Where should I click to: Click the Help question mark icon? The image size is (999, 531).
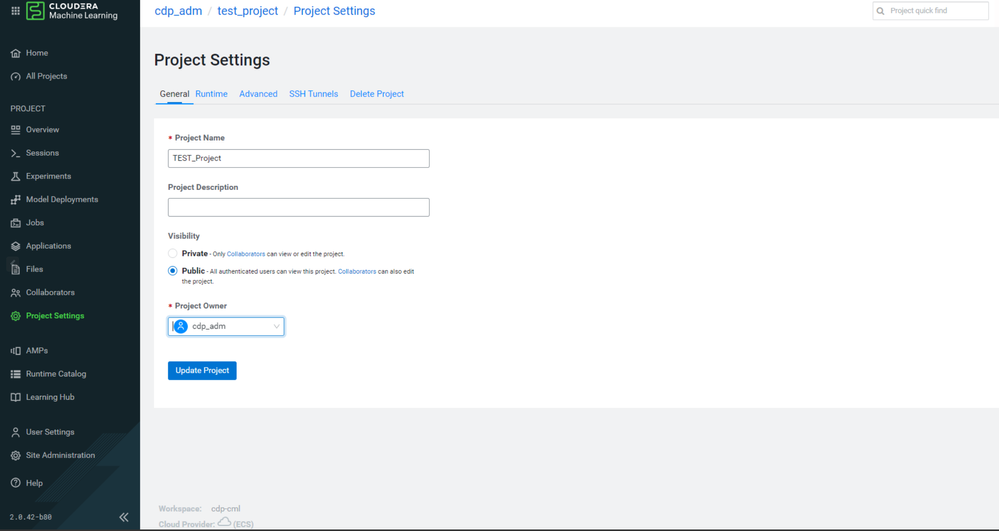[16, 483]
